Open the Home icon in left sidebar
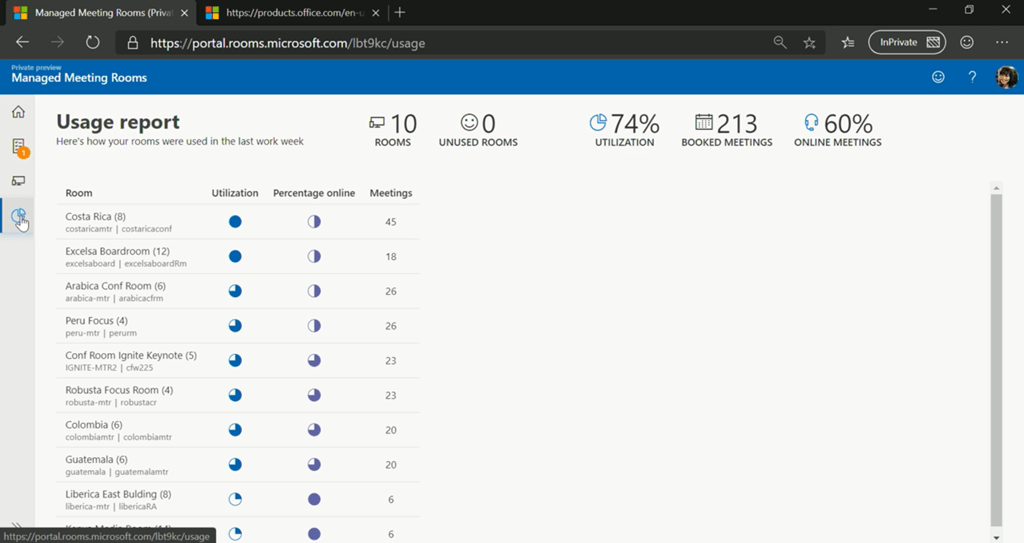Image resolution: width=1024 pixels, height=543 pixels. (x=18, y=111)
